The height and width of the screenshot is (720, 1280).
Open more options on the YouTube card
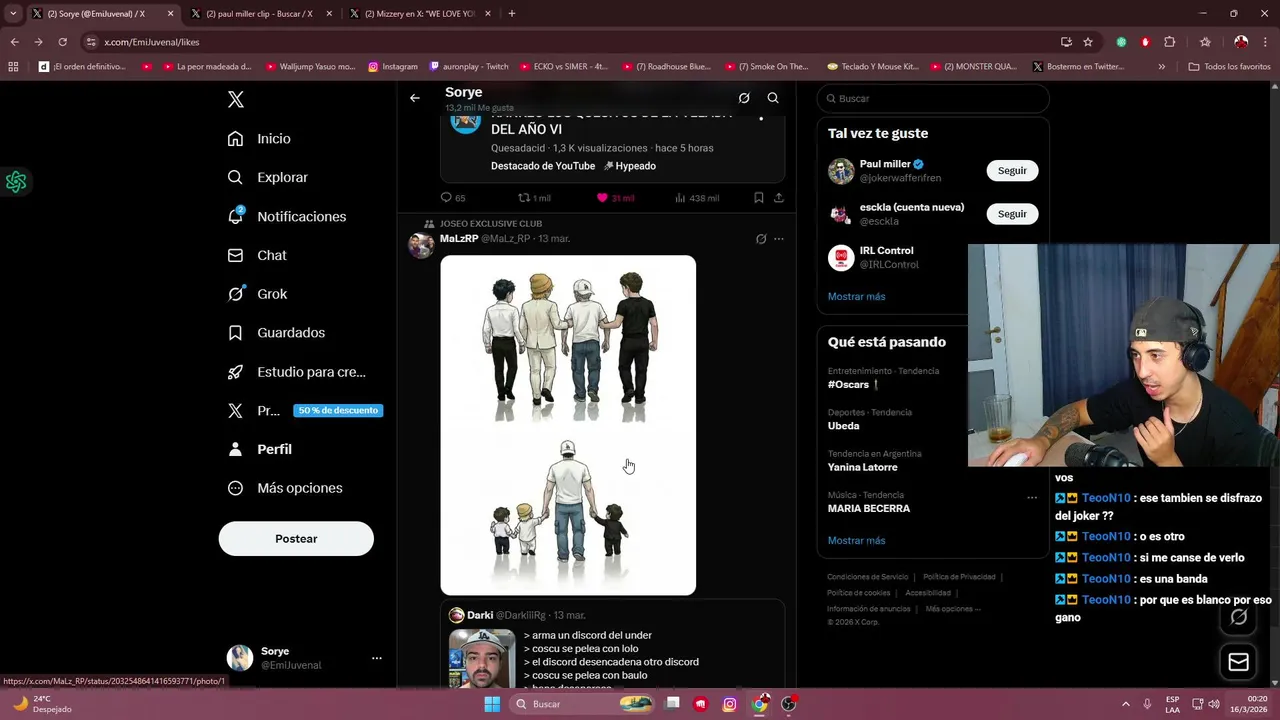coord(761,118)
